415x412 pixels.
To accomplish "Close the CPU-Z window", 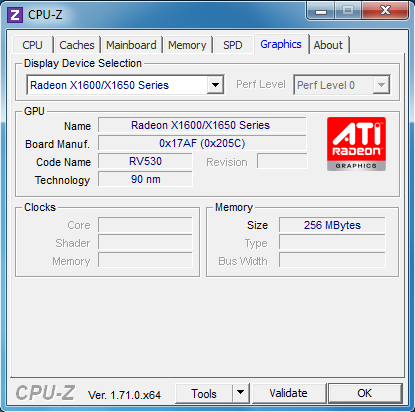I will (385, 11).
